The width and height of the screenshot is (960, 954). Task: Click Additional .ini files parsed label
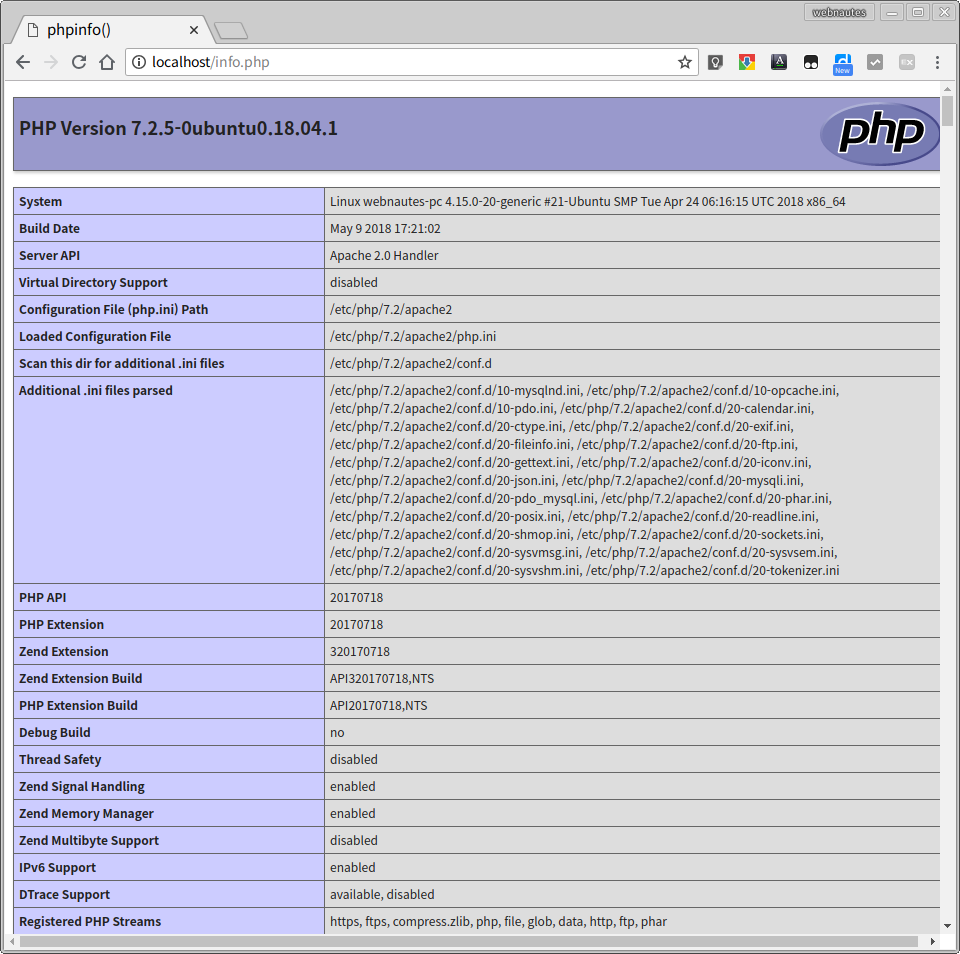click(x=96, y=390)
